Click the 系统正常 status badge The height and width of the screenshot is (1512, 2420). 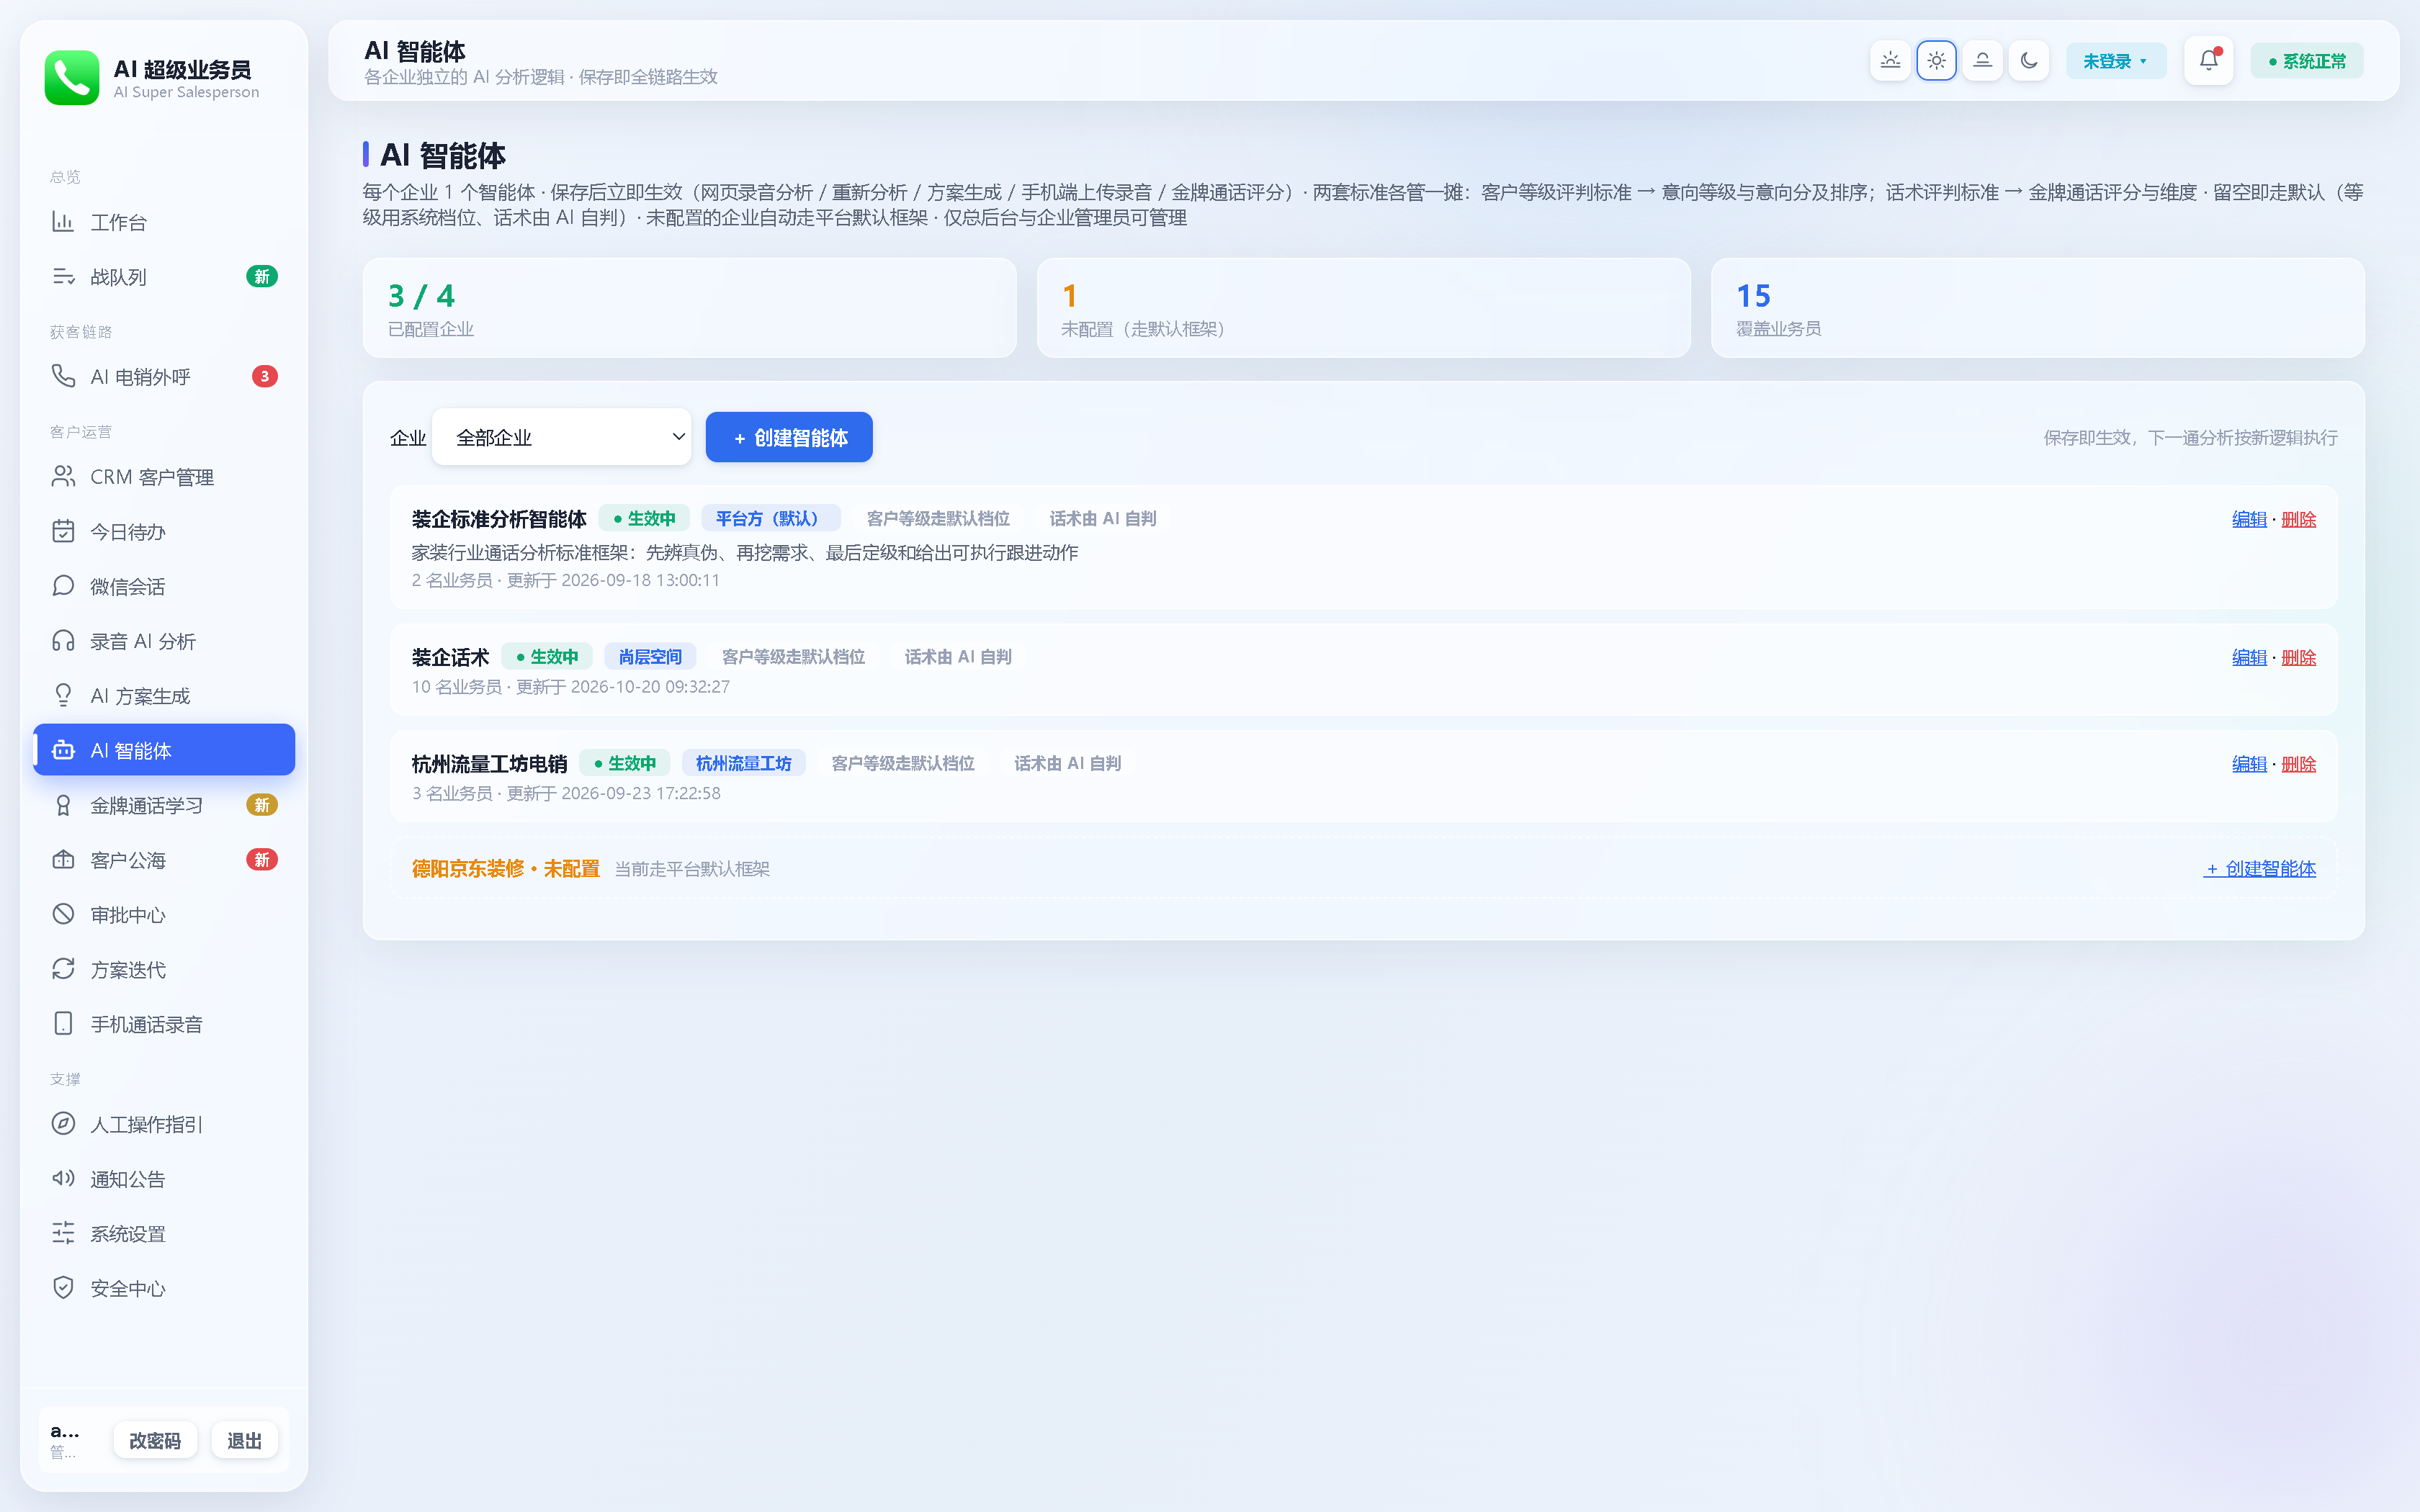(x=2307, y=61)
